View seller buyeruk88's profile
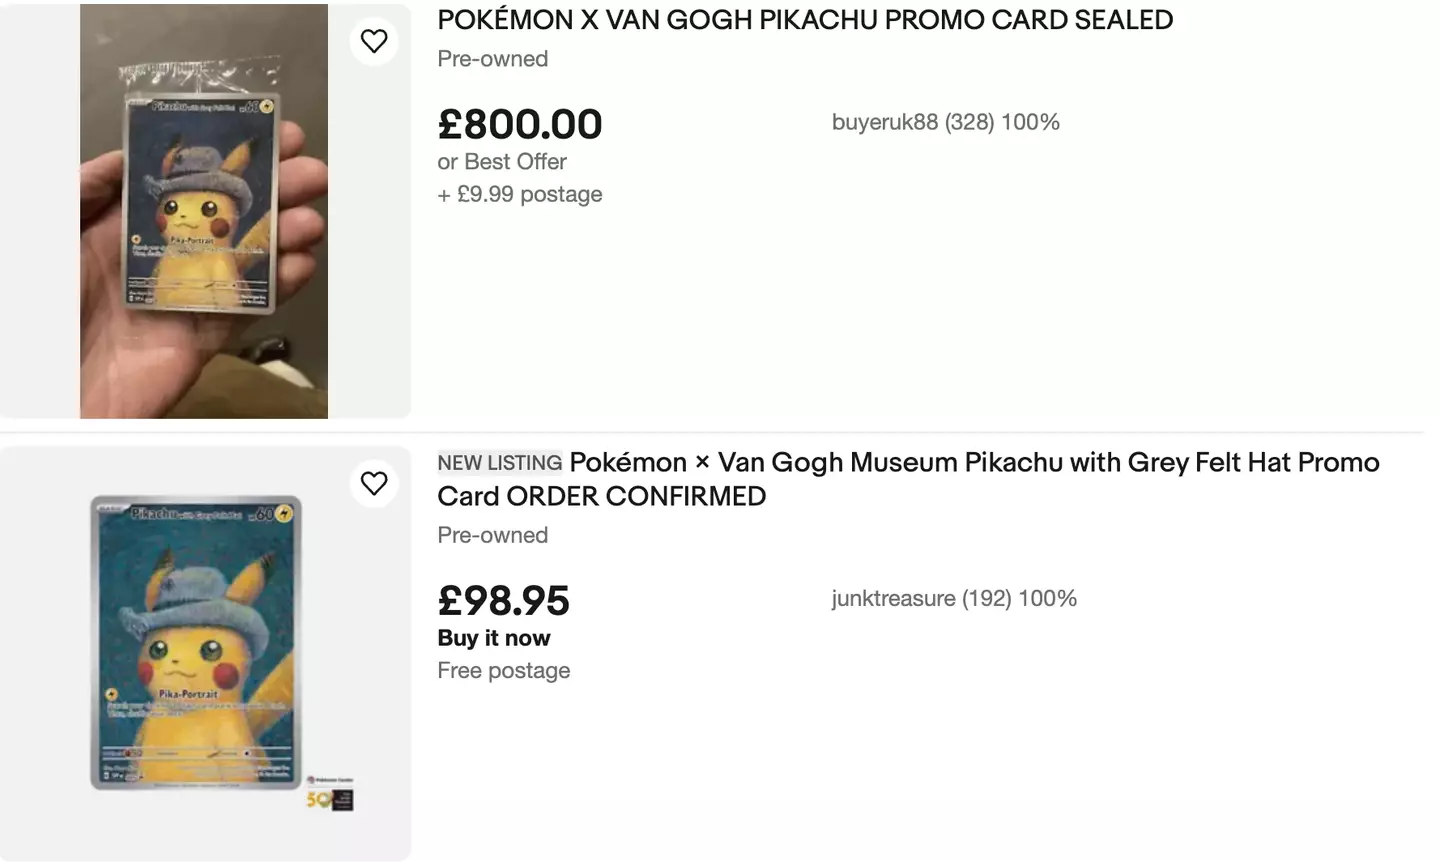Viewport: 1440px width, 862px height. pyautogui.click(x=886, y=122)
